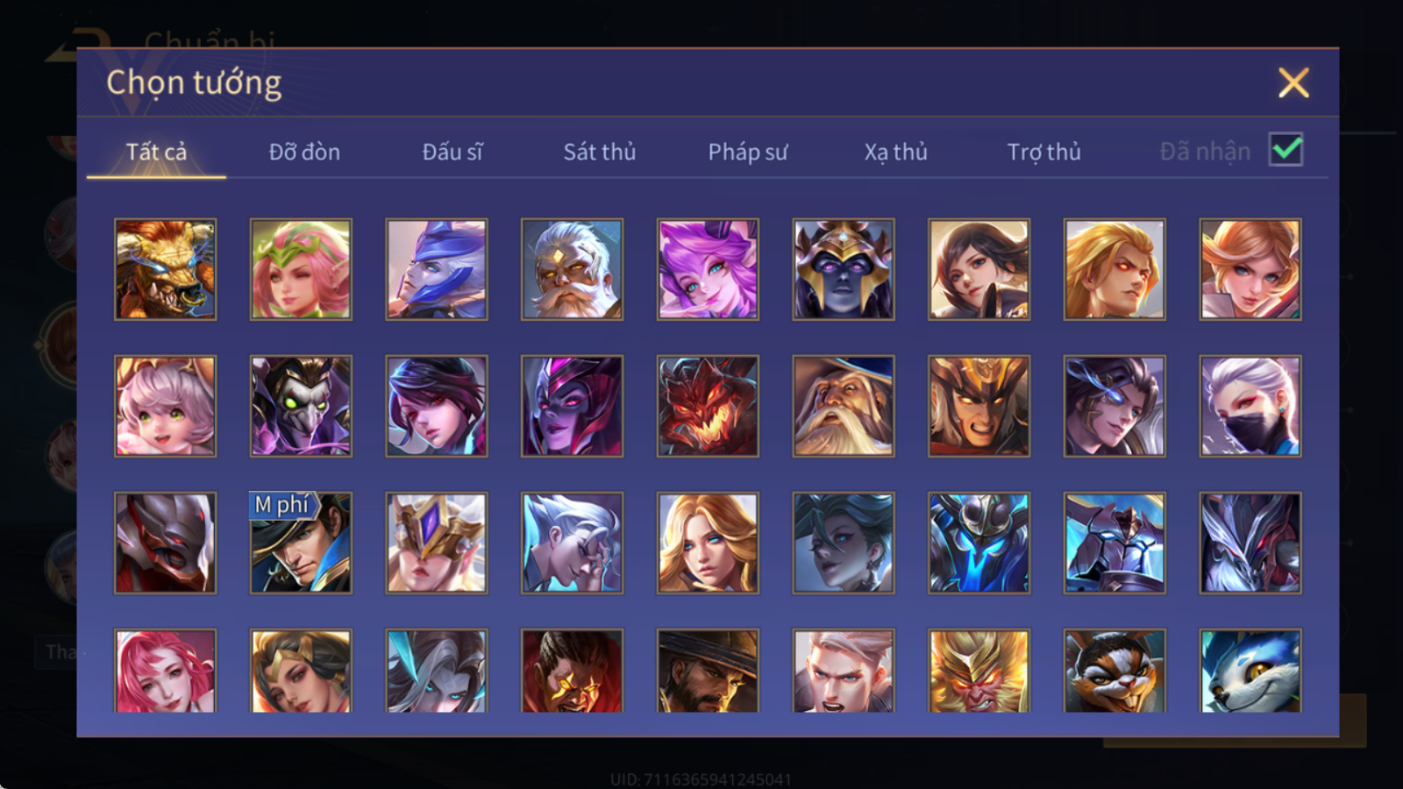Choose the blue cat hero in the bottom row
Viewport: 1403px width, 789px height.
point(1250,671)
